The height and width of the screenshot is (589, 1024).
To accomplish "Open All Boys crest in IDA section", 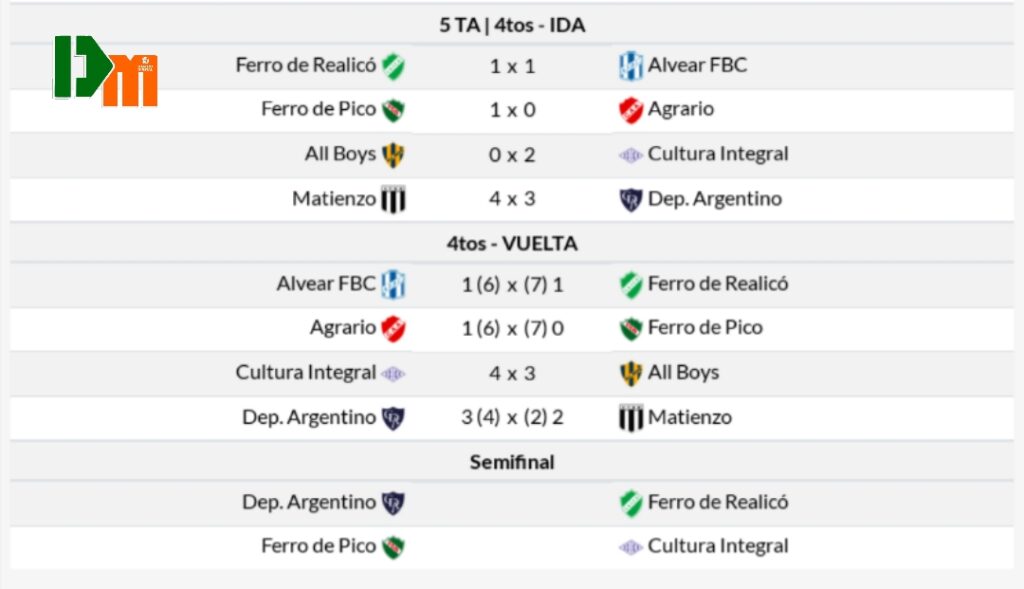I will [x=393, y=155].
